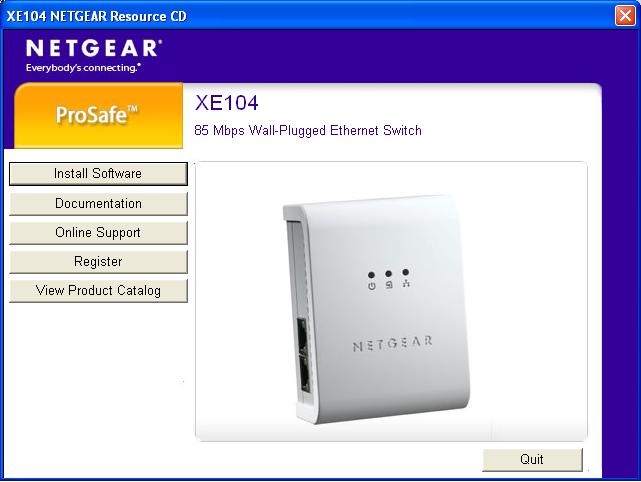Select Online Support
641x482 pixels.
(98, 233)
